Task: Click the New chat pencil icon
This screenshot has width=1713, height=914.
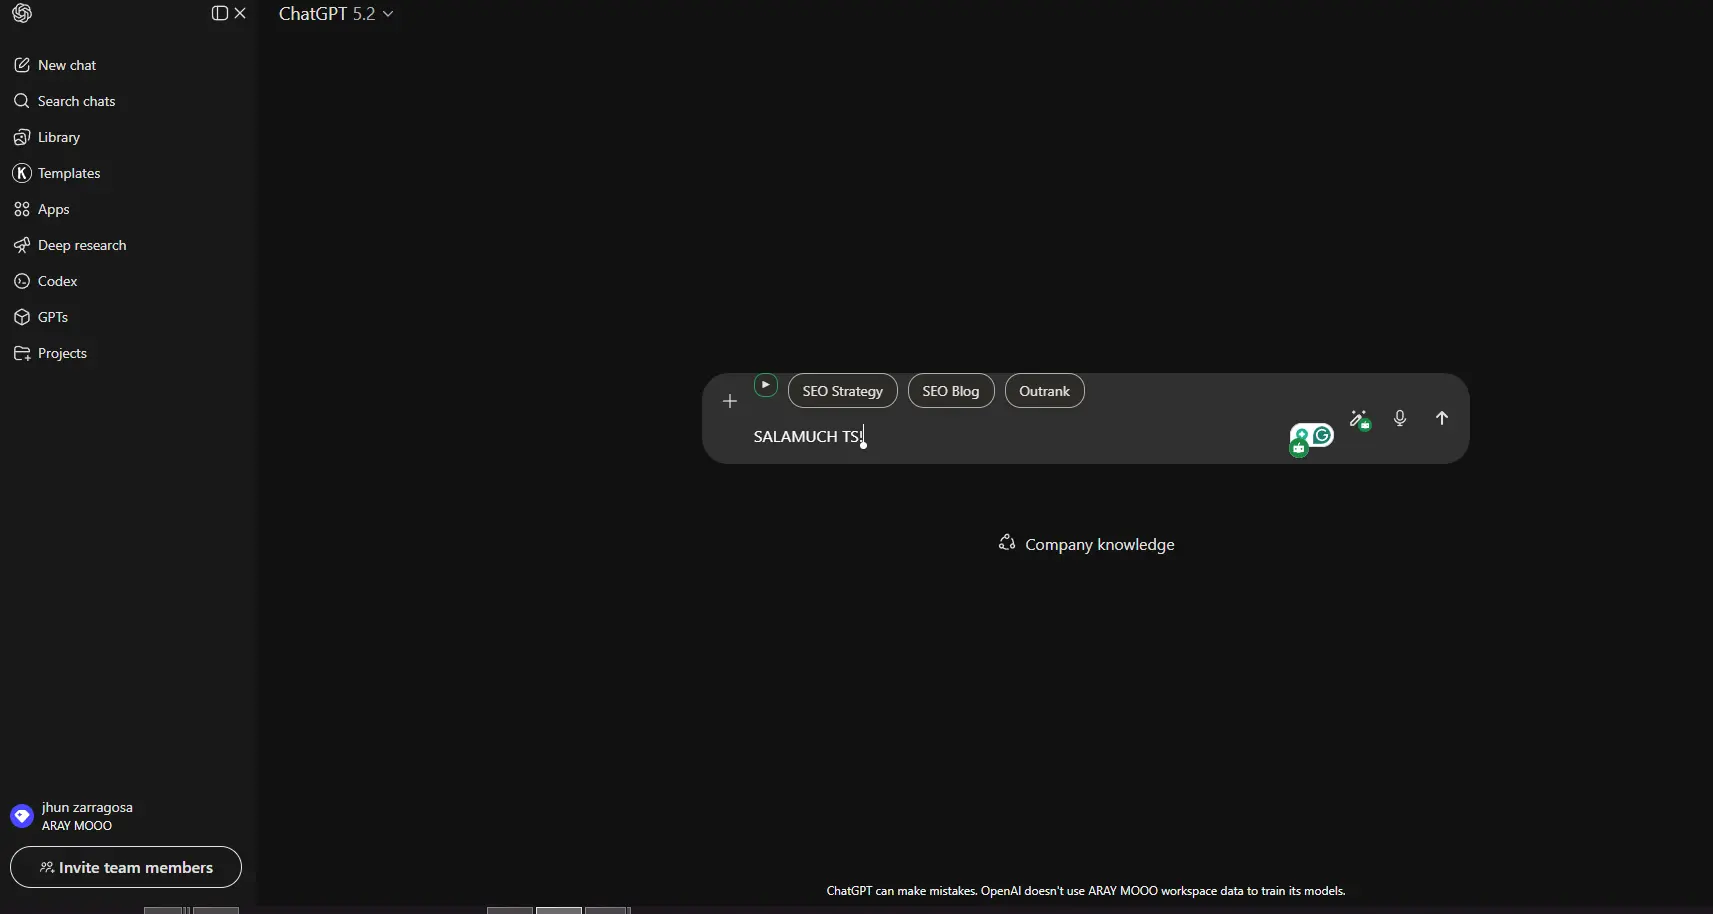Action: [22, 65]
